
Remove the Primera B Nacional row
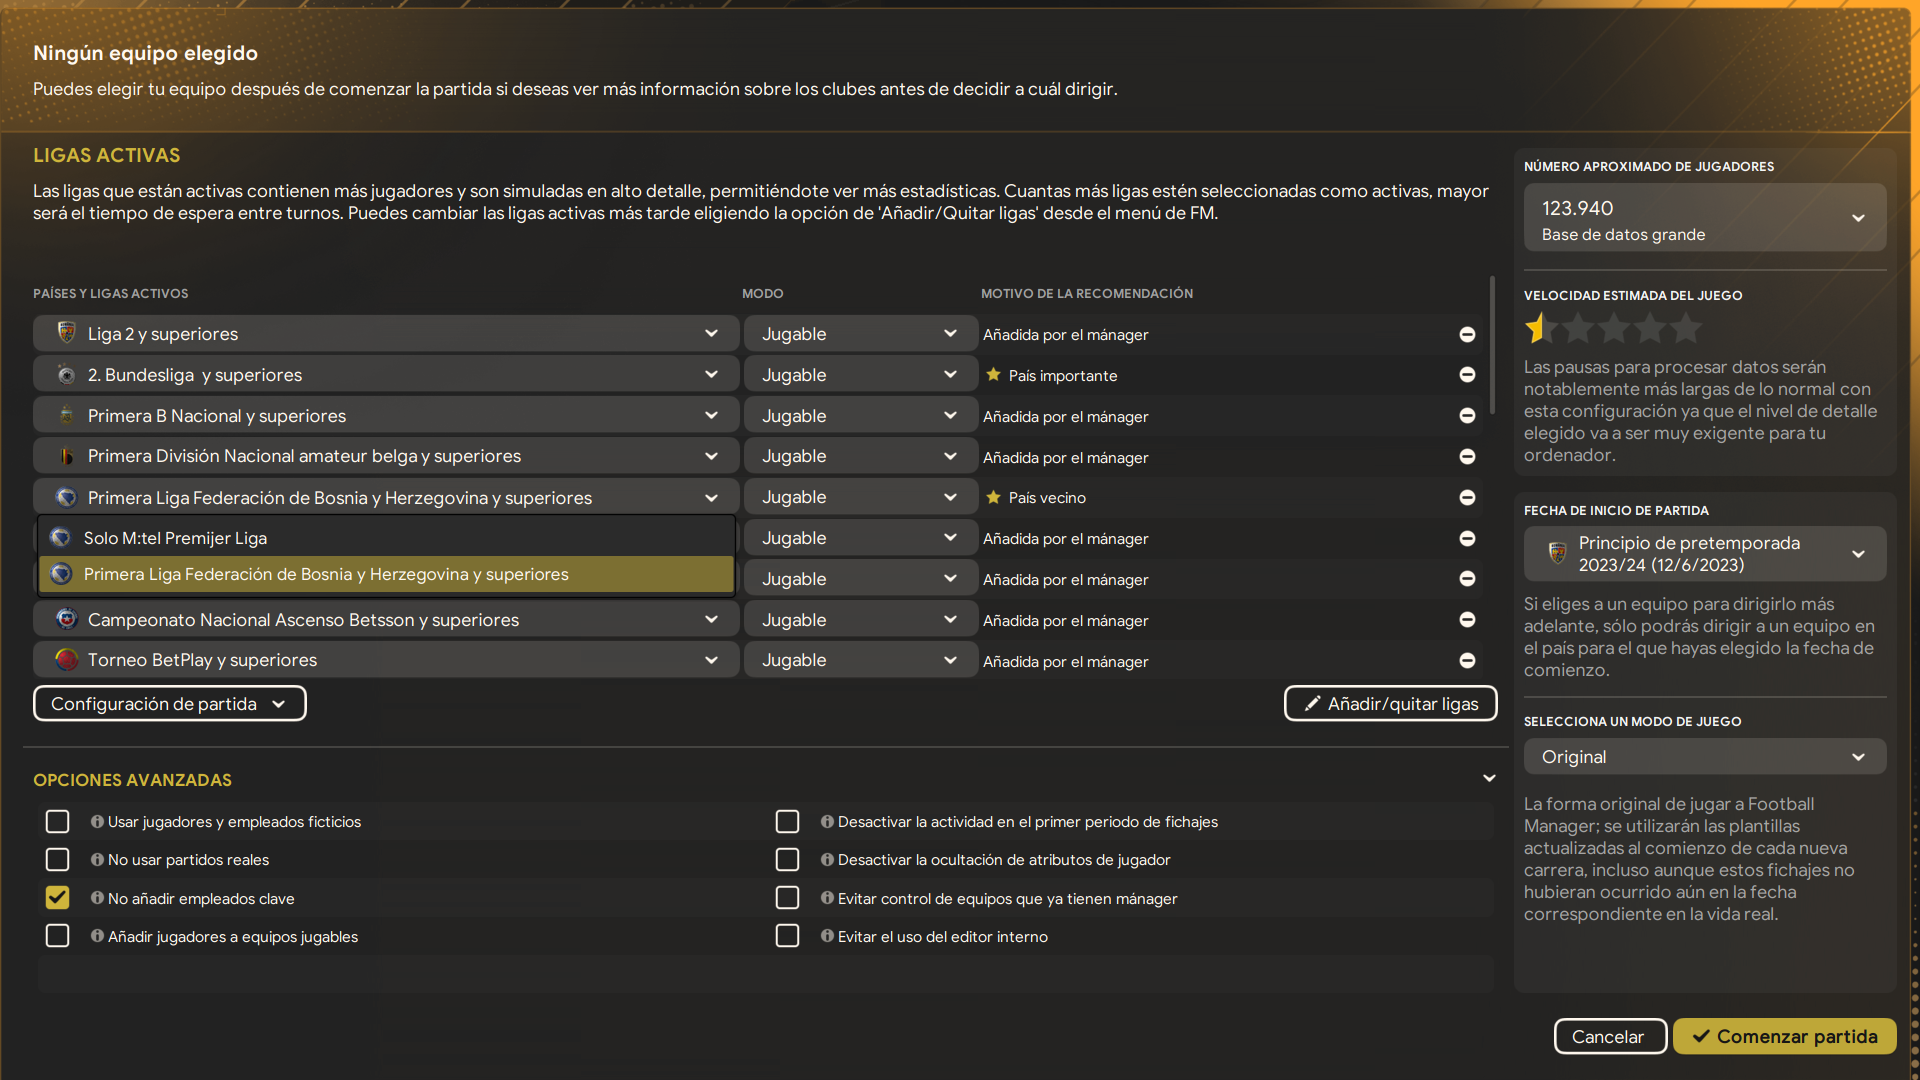click(x=1467, y=416)
